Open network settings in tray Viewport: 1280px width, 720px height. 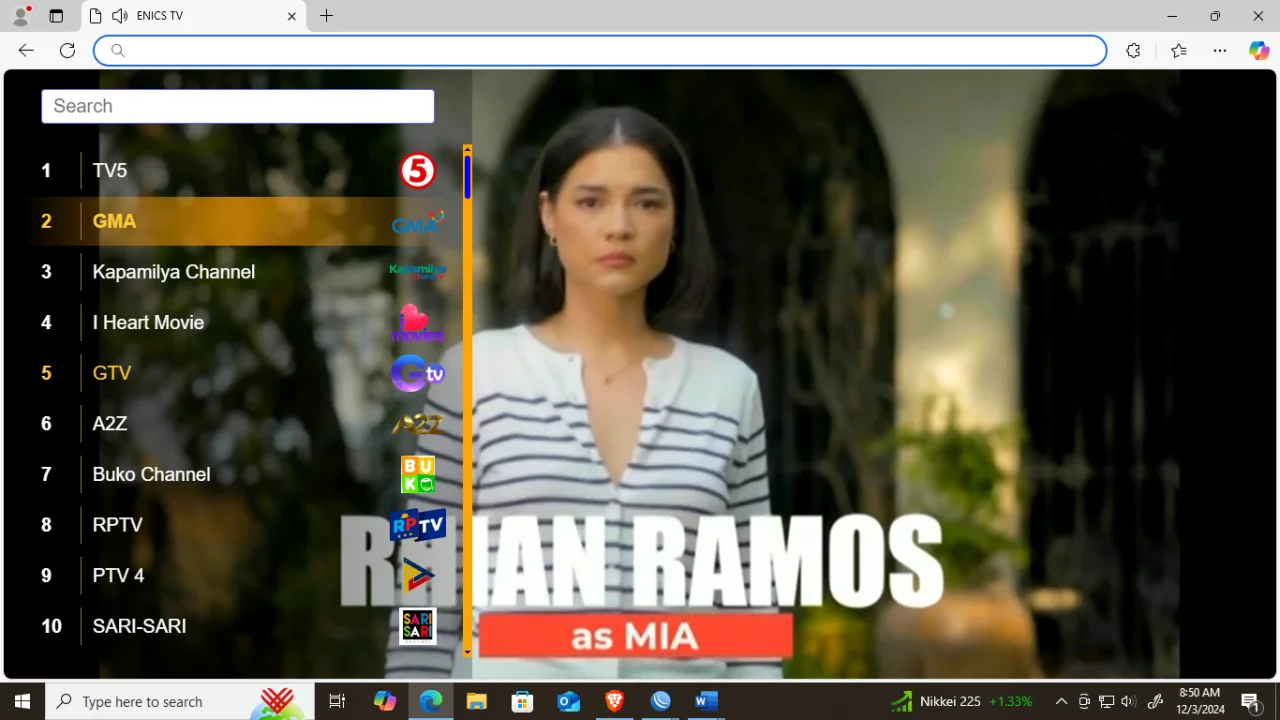(x=1106, y=701)
